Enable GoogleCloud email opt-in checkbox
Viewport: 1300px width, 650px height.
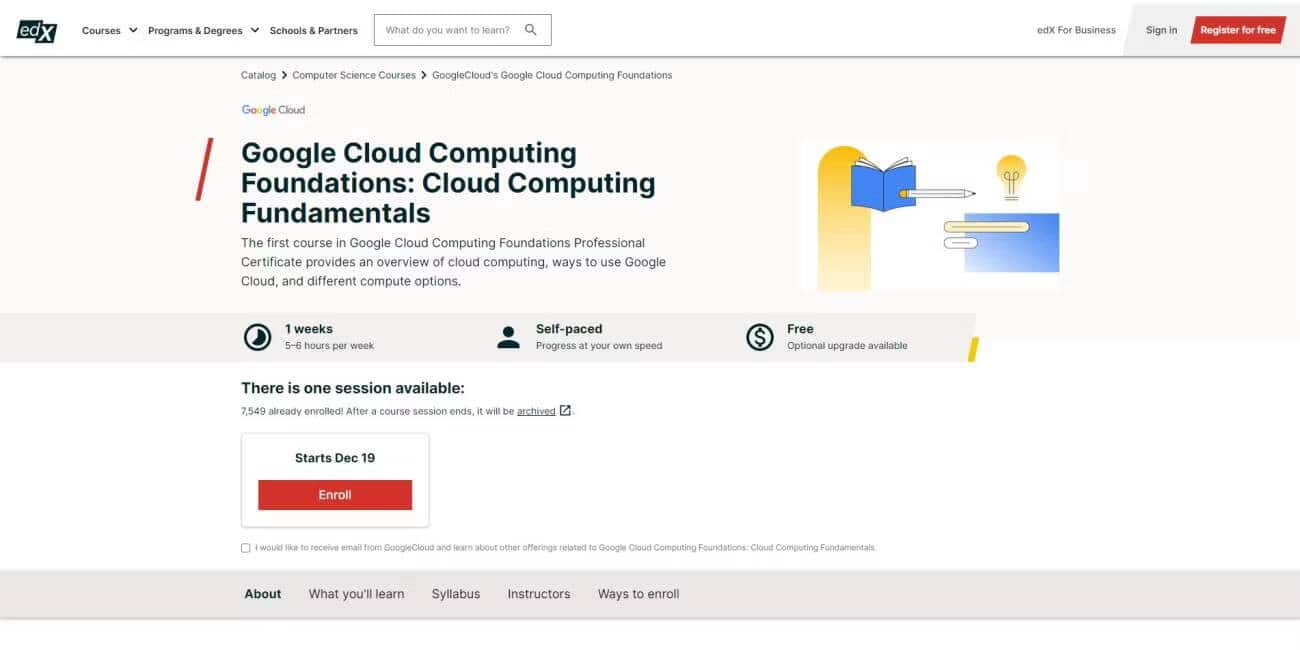click(x=246, y=548)
